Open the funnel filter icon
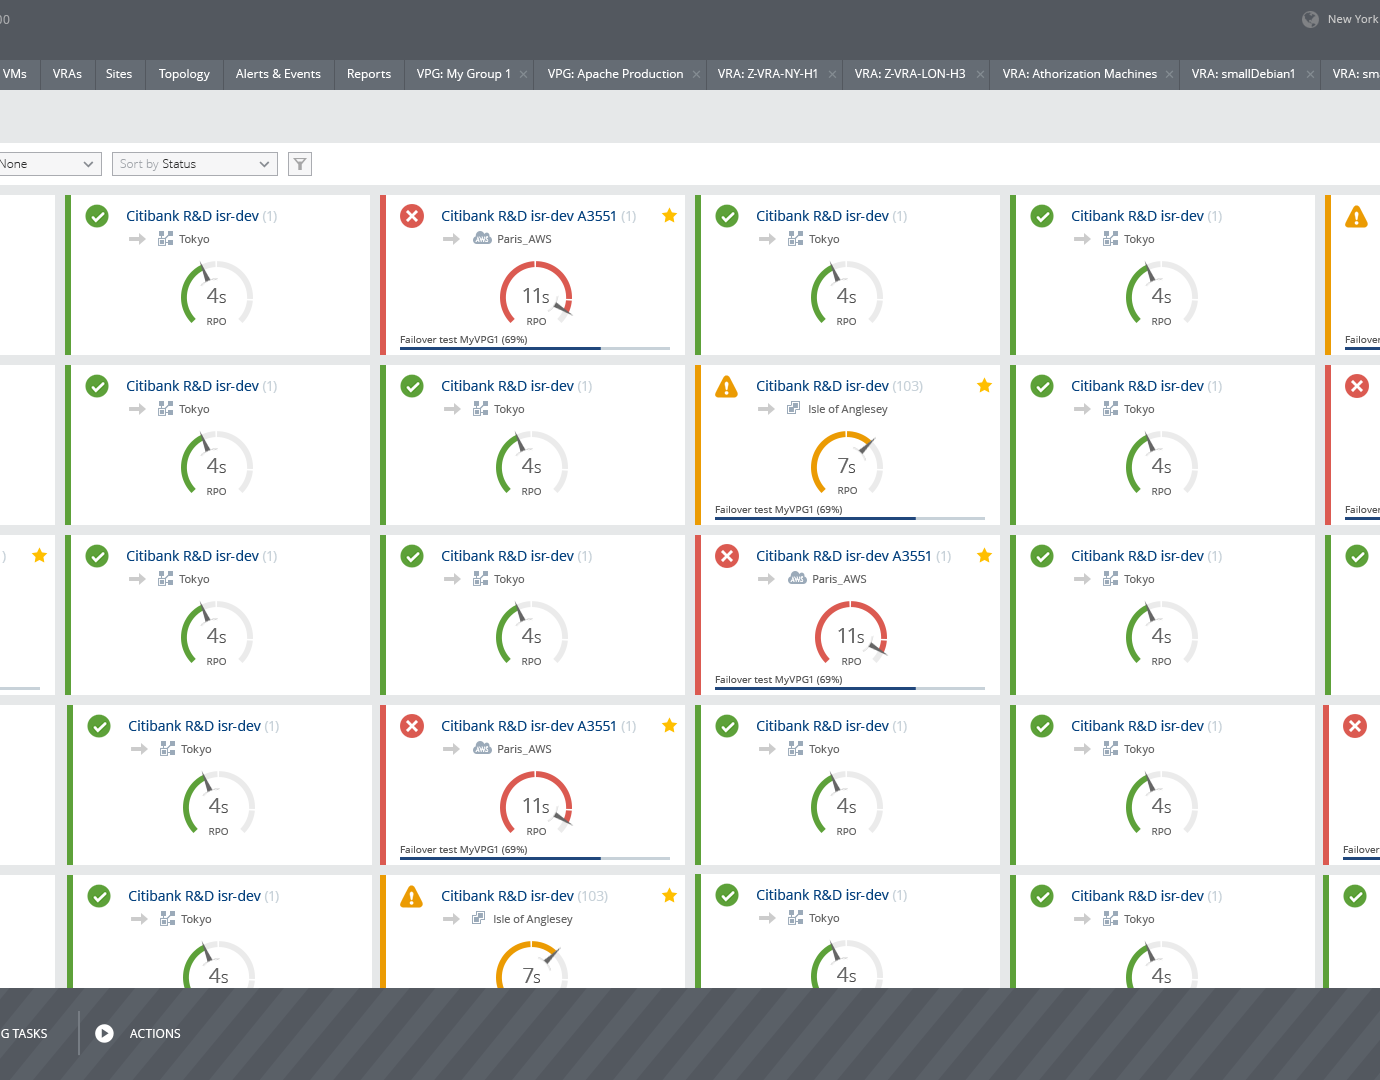Screen dimensions: 1380x1080 (300, 164)
